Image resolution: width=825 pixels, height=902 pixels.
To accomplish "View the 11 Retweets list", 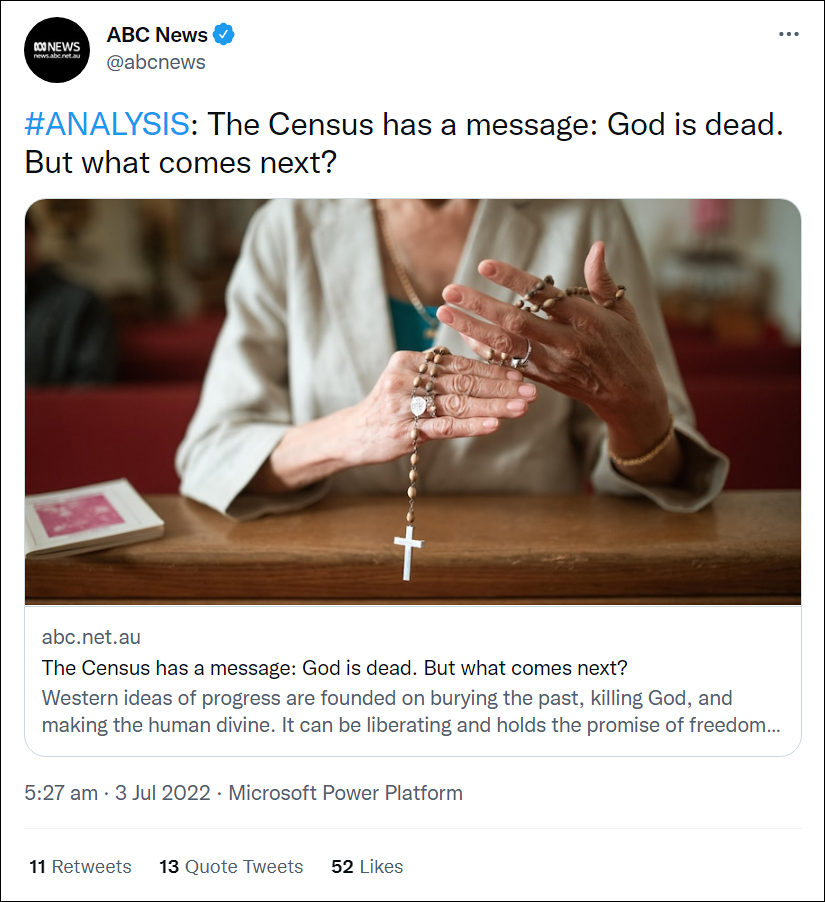I will (x=80, y=866).
